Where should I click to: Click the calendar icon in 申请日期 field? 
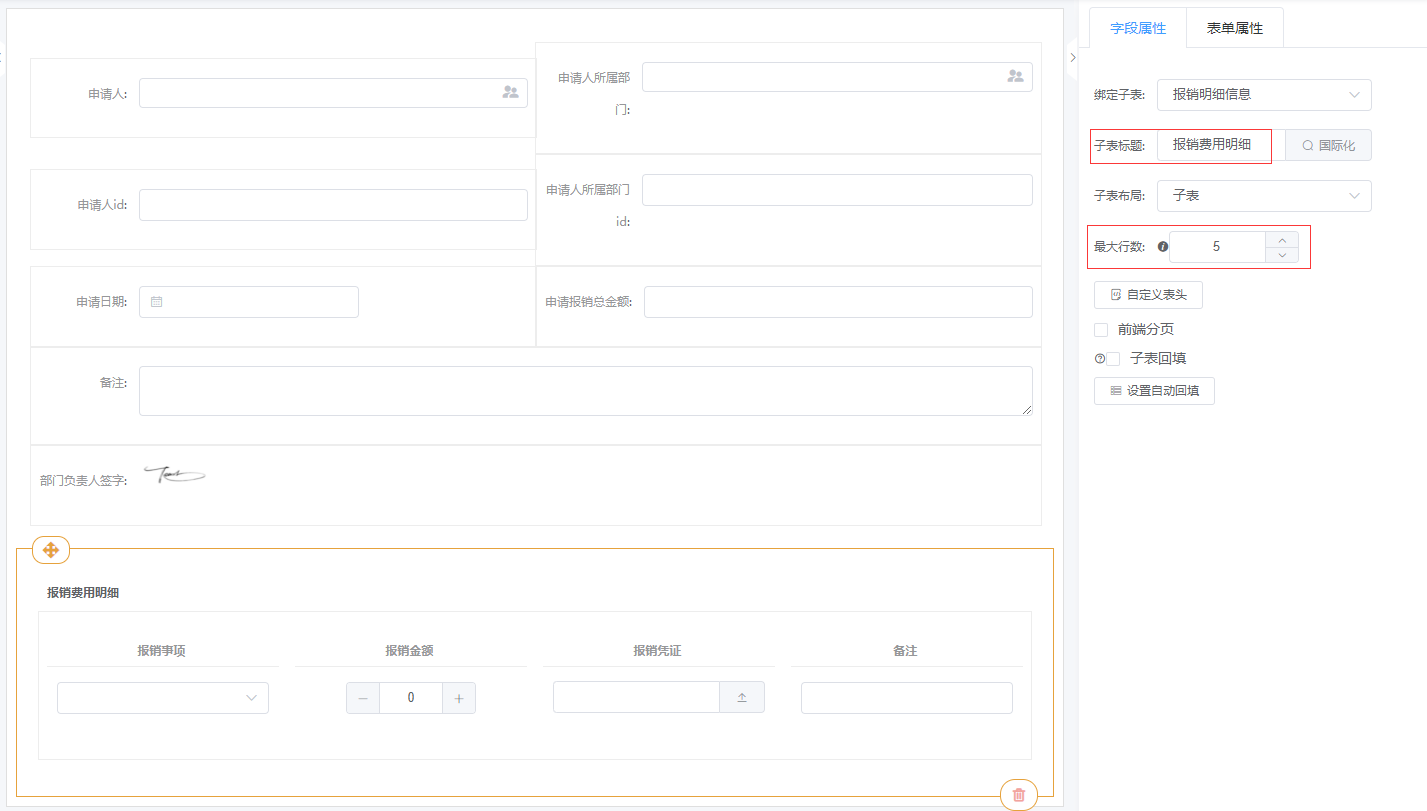(x=157, y=302)
